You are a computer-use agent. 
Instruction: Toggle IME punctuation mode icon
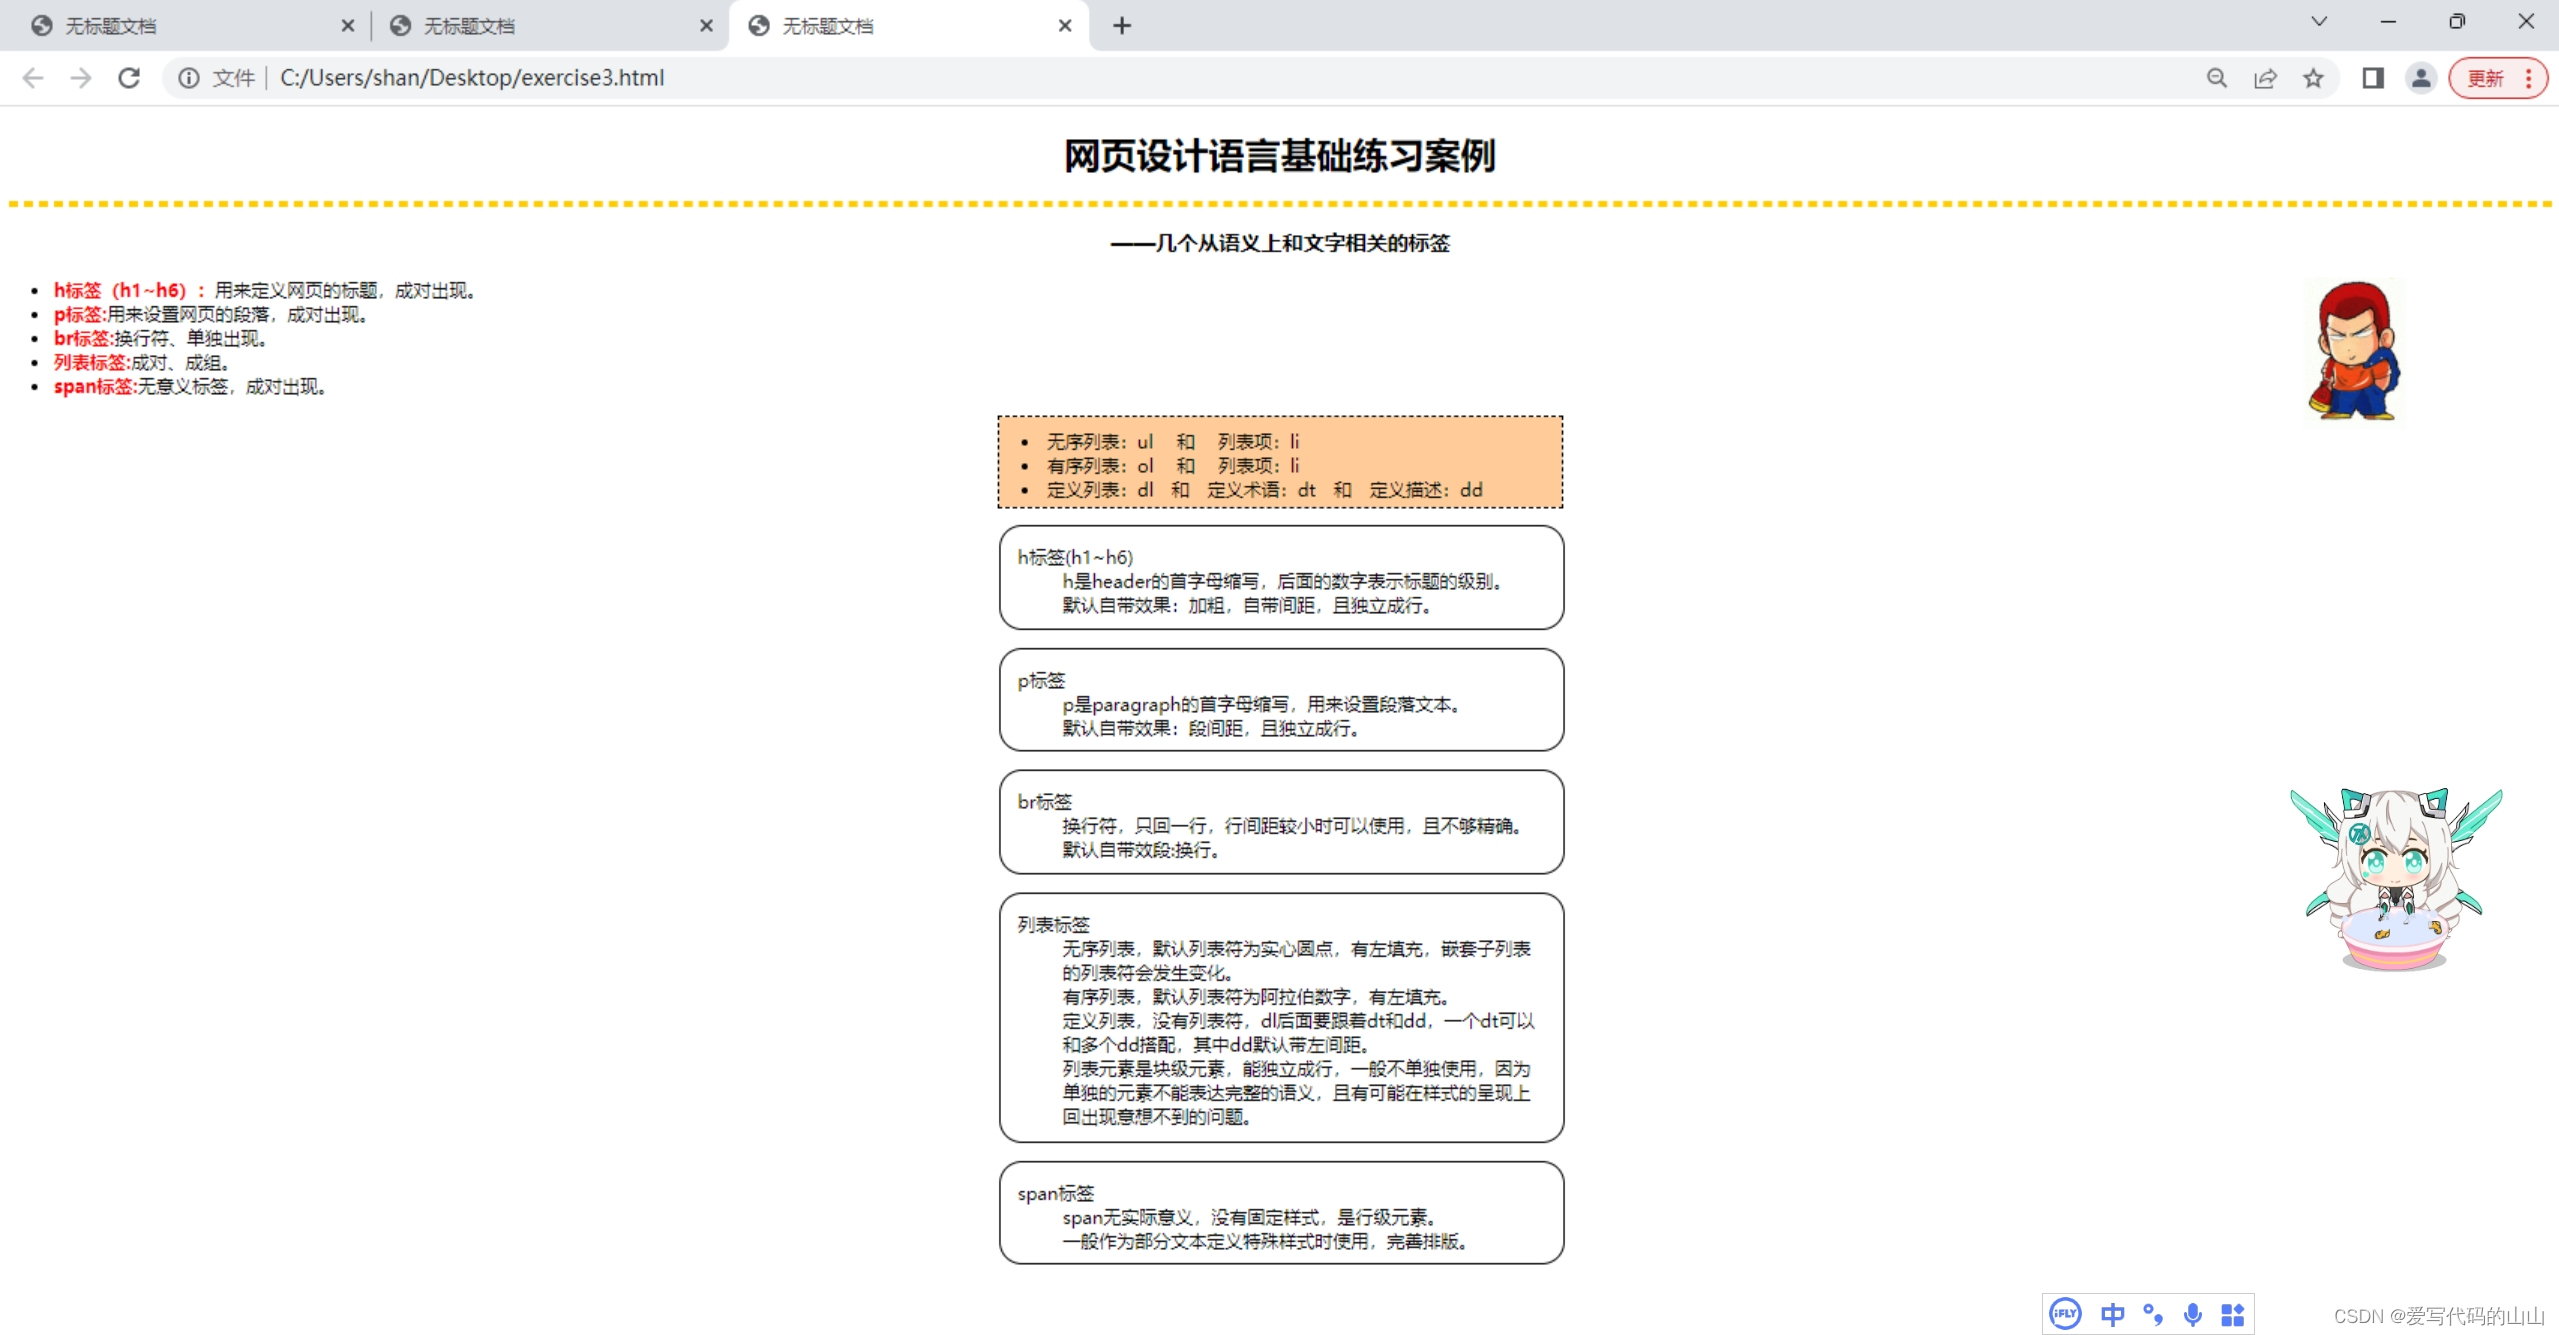click(2153, 1314)
